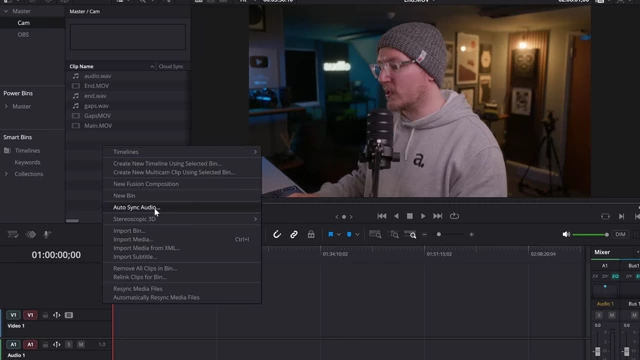Play in reverse in the viewer

pyautogui.click(x=396, y=216)
